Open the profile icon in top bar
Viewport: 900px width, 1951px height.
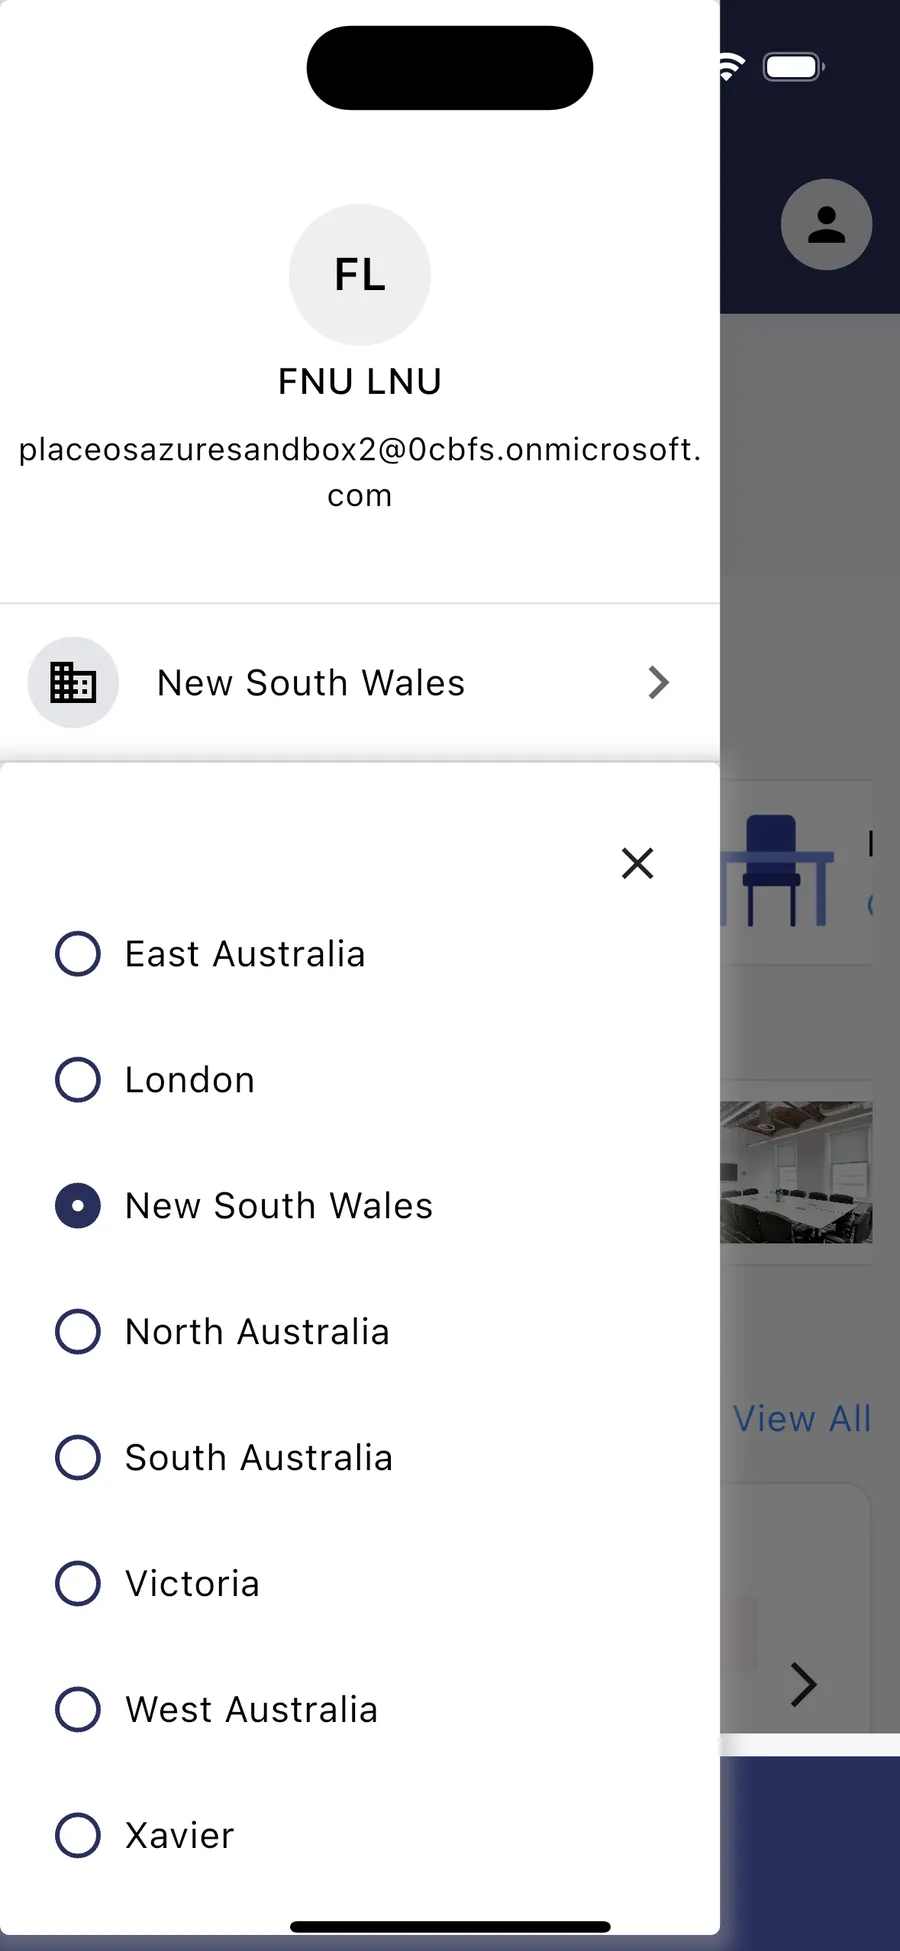point(826,225)
